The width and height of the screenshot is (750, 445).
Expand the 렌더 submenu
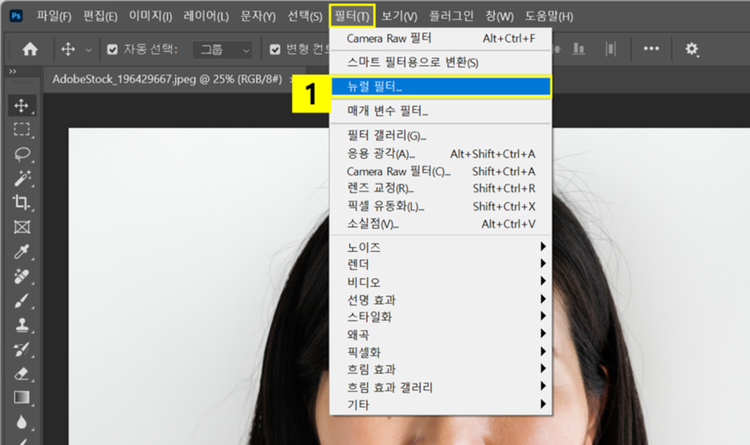[441, 264]
